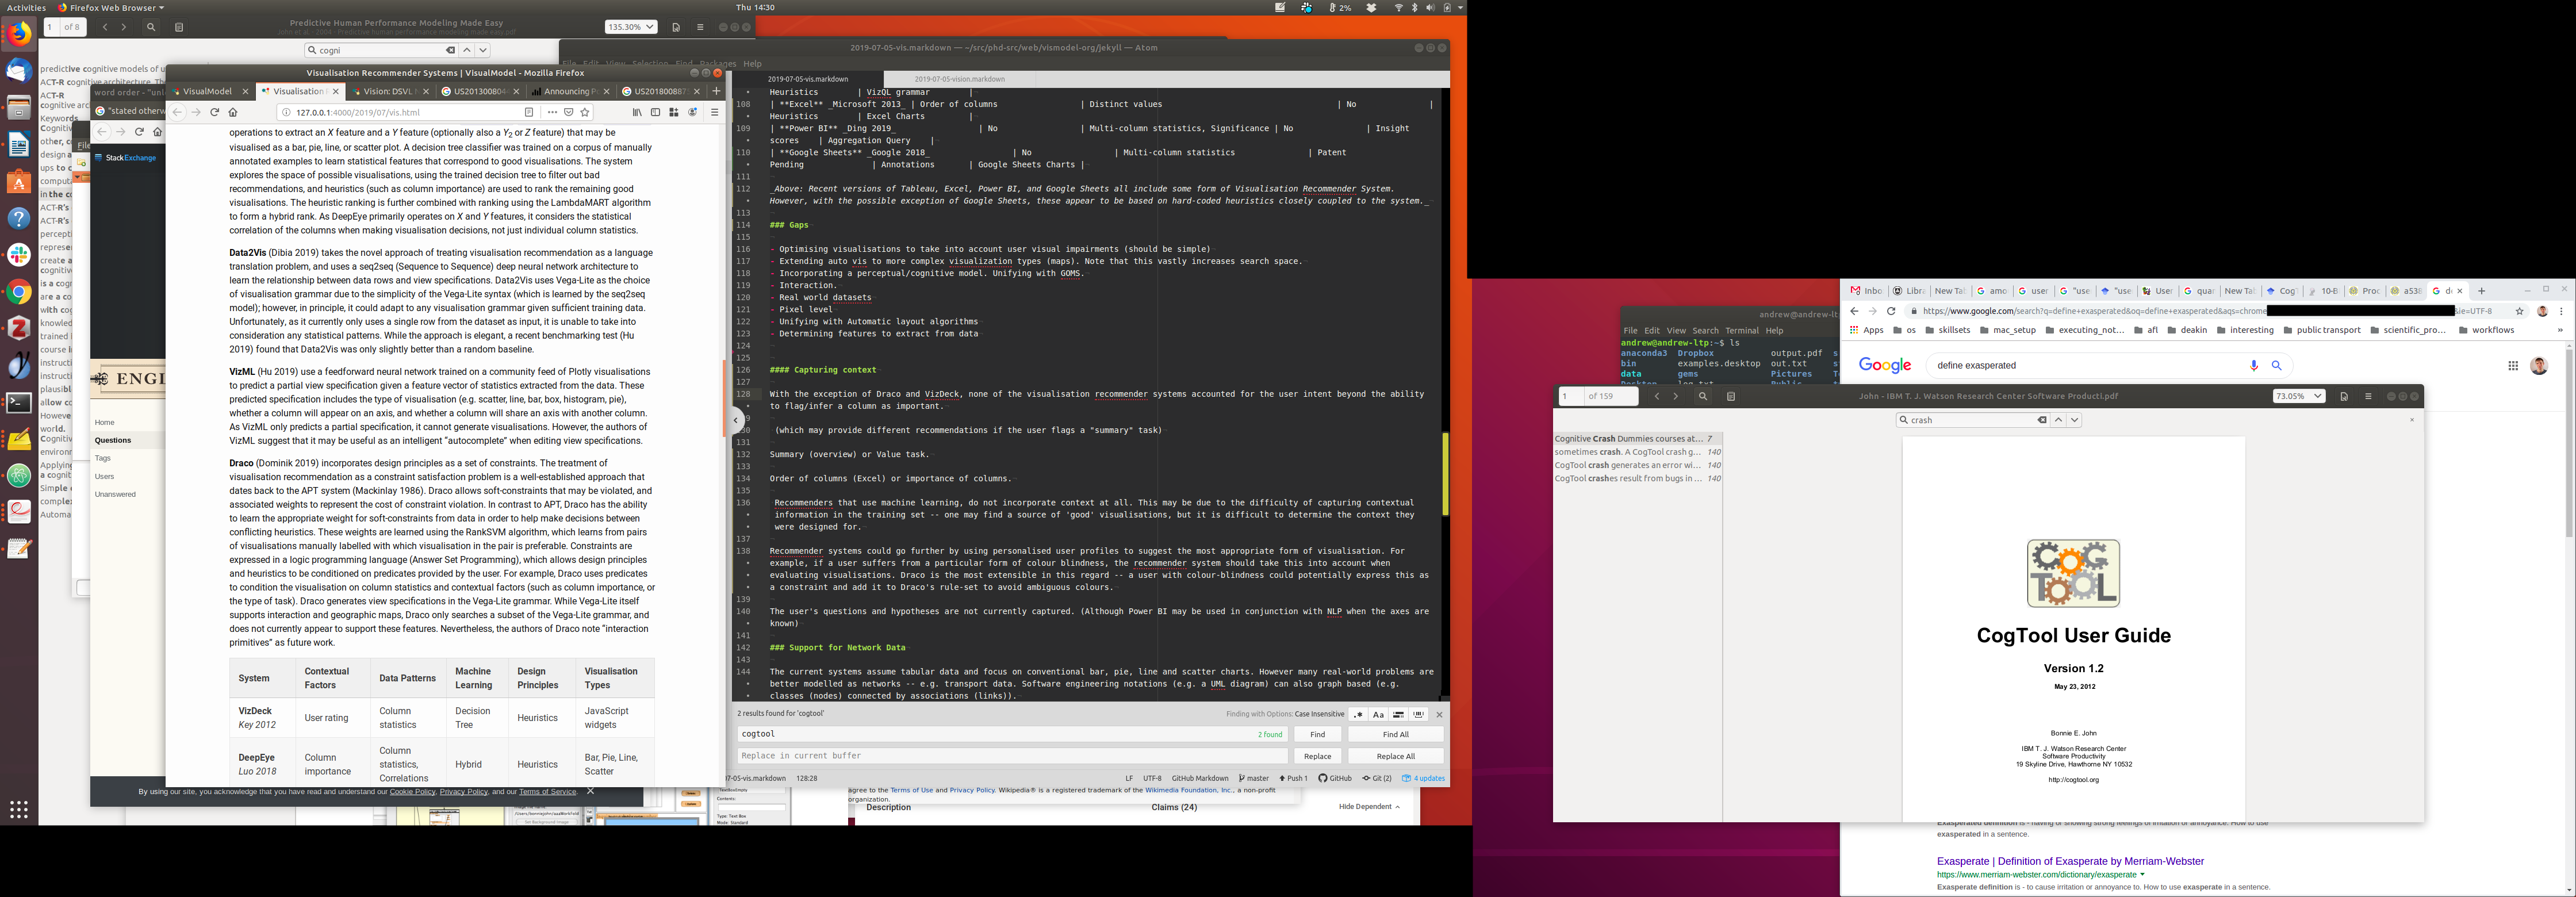
Task: Open hamburger menu in CogTool PDF viewer
Action: 2368,396
